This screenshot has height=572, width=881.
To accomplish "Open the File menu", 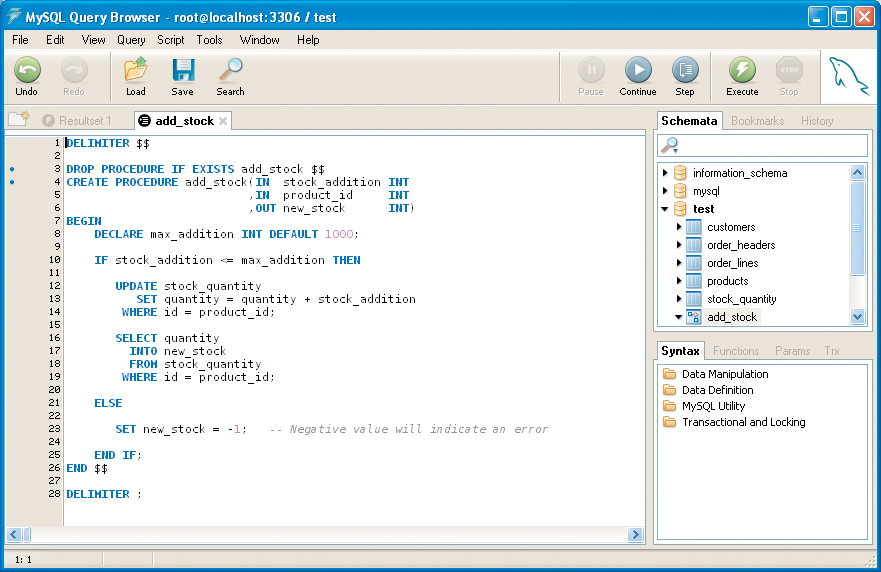I will pyautogui.click(x=20, y=40).
